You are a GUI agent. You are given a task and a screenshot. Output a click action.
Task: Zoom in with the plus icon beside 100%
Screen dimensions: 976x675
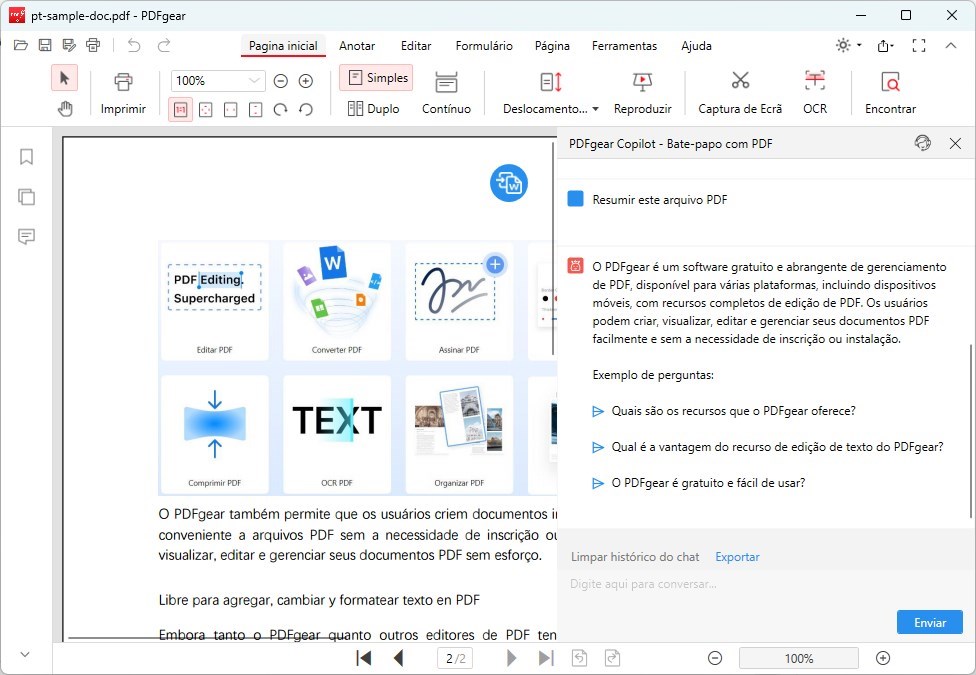pyautogui.click(x=306, y=81)
